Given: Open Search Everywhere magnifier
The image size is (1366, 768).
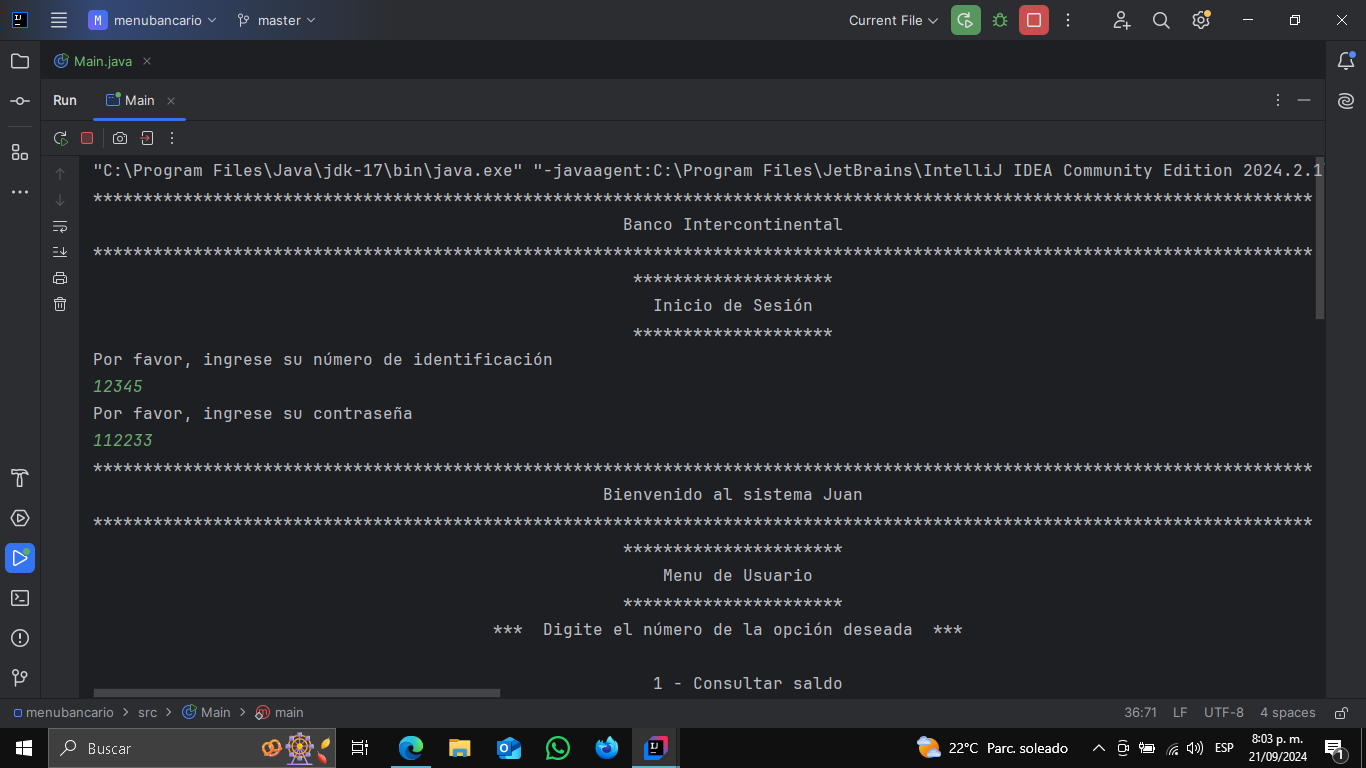Looking at the screenshot, I should (1161, 20).
